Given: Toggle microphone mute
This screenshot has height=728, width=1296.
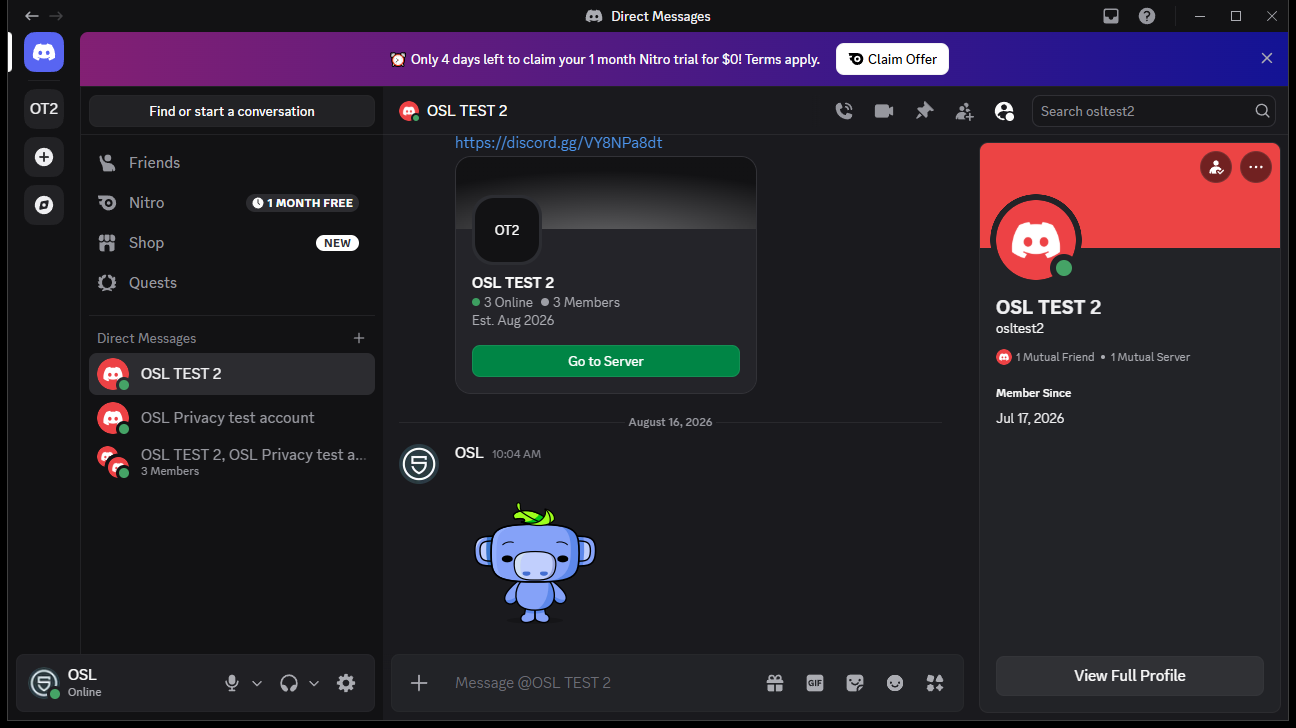Looking at the screenshot, I should [x=232, y=683].
